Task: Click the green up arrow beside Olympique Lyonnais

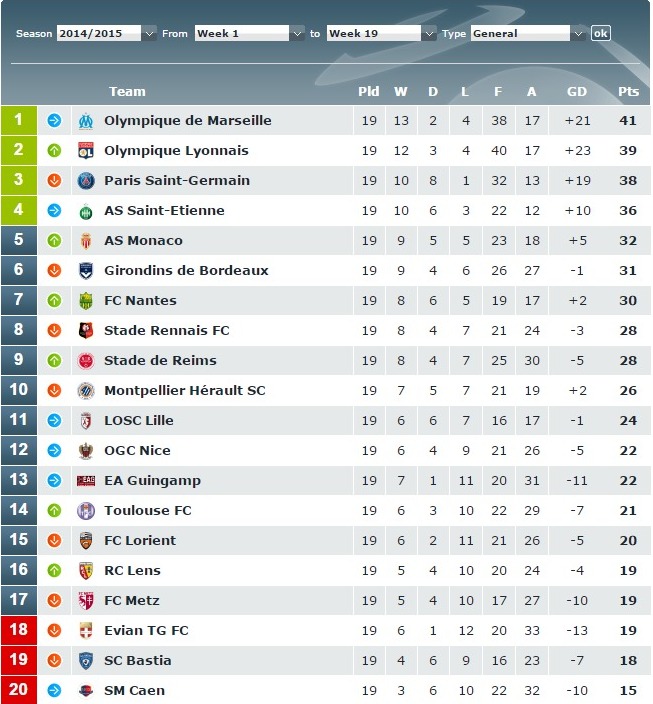Action: pyautogui.click(x=54, y=151)
